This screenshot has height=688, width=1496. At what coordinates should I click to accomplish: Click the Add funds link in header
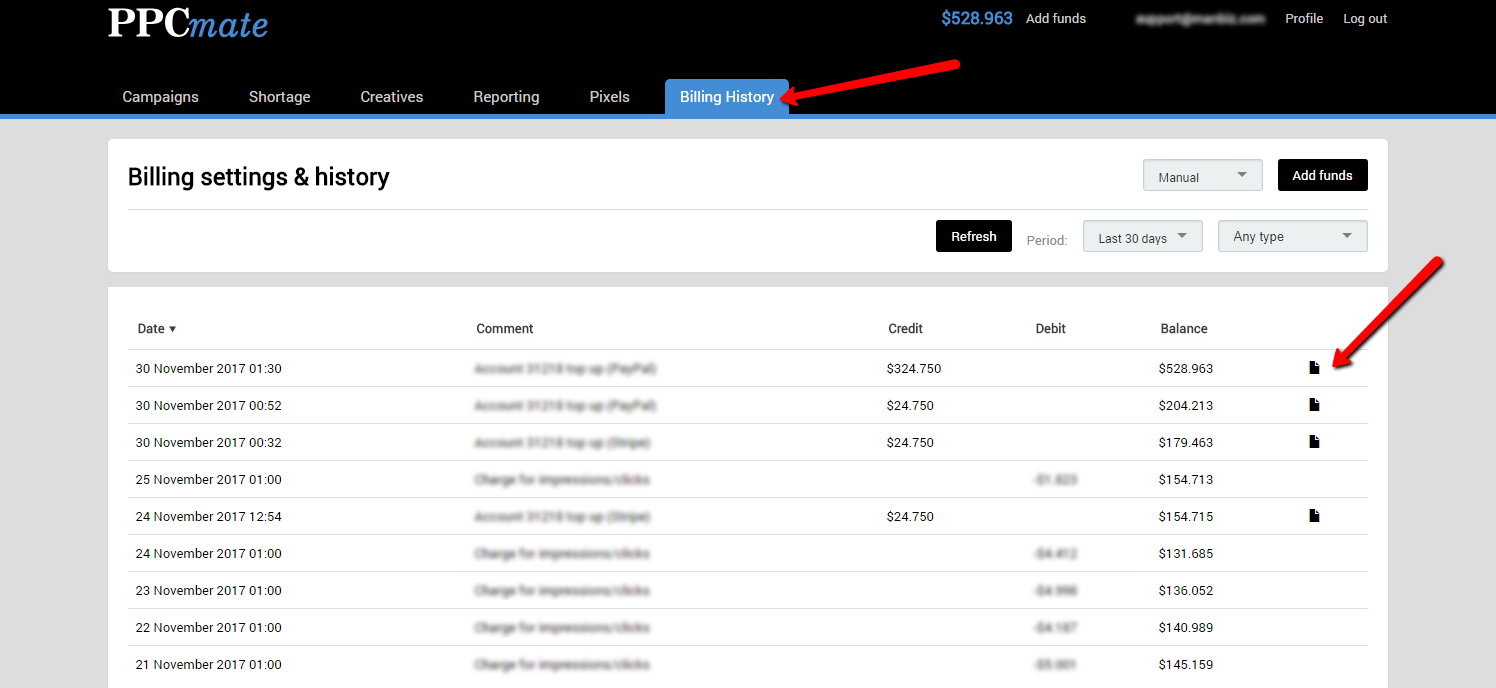1055,19
